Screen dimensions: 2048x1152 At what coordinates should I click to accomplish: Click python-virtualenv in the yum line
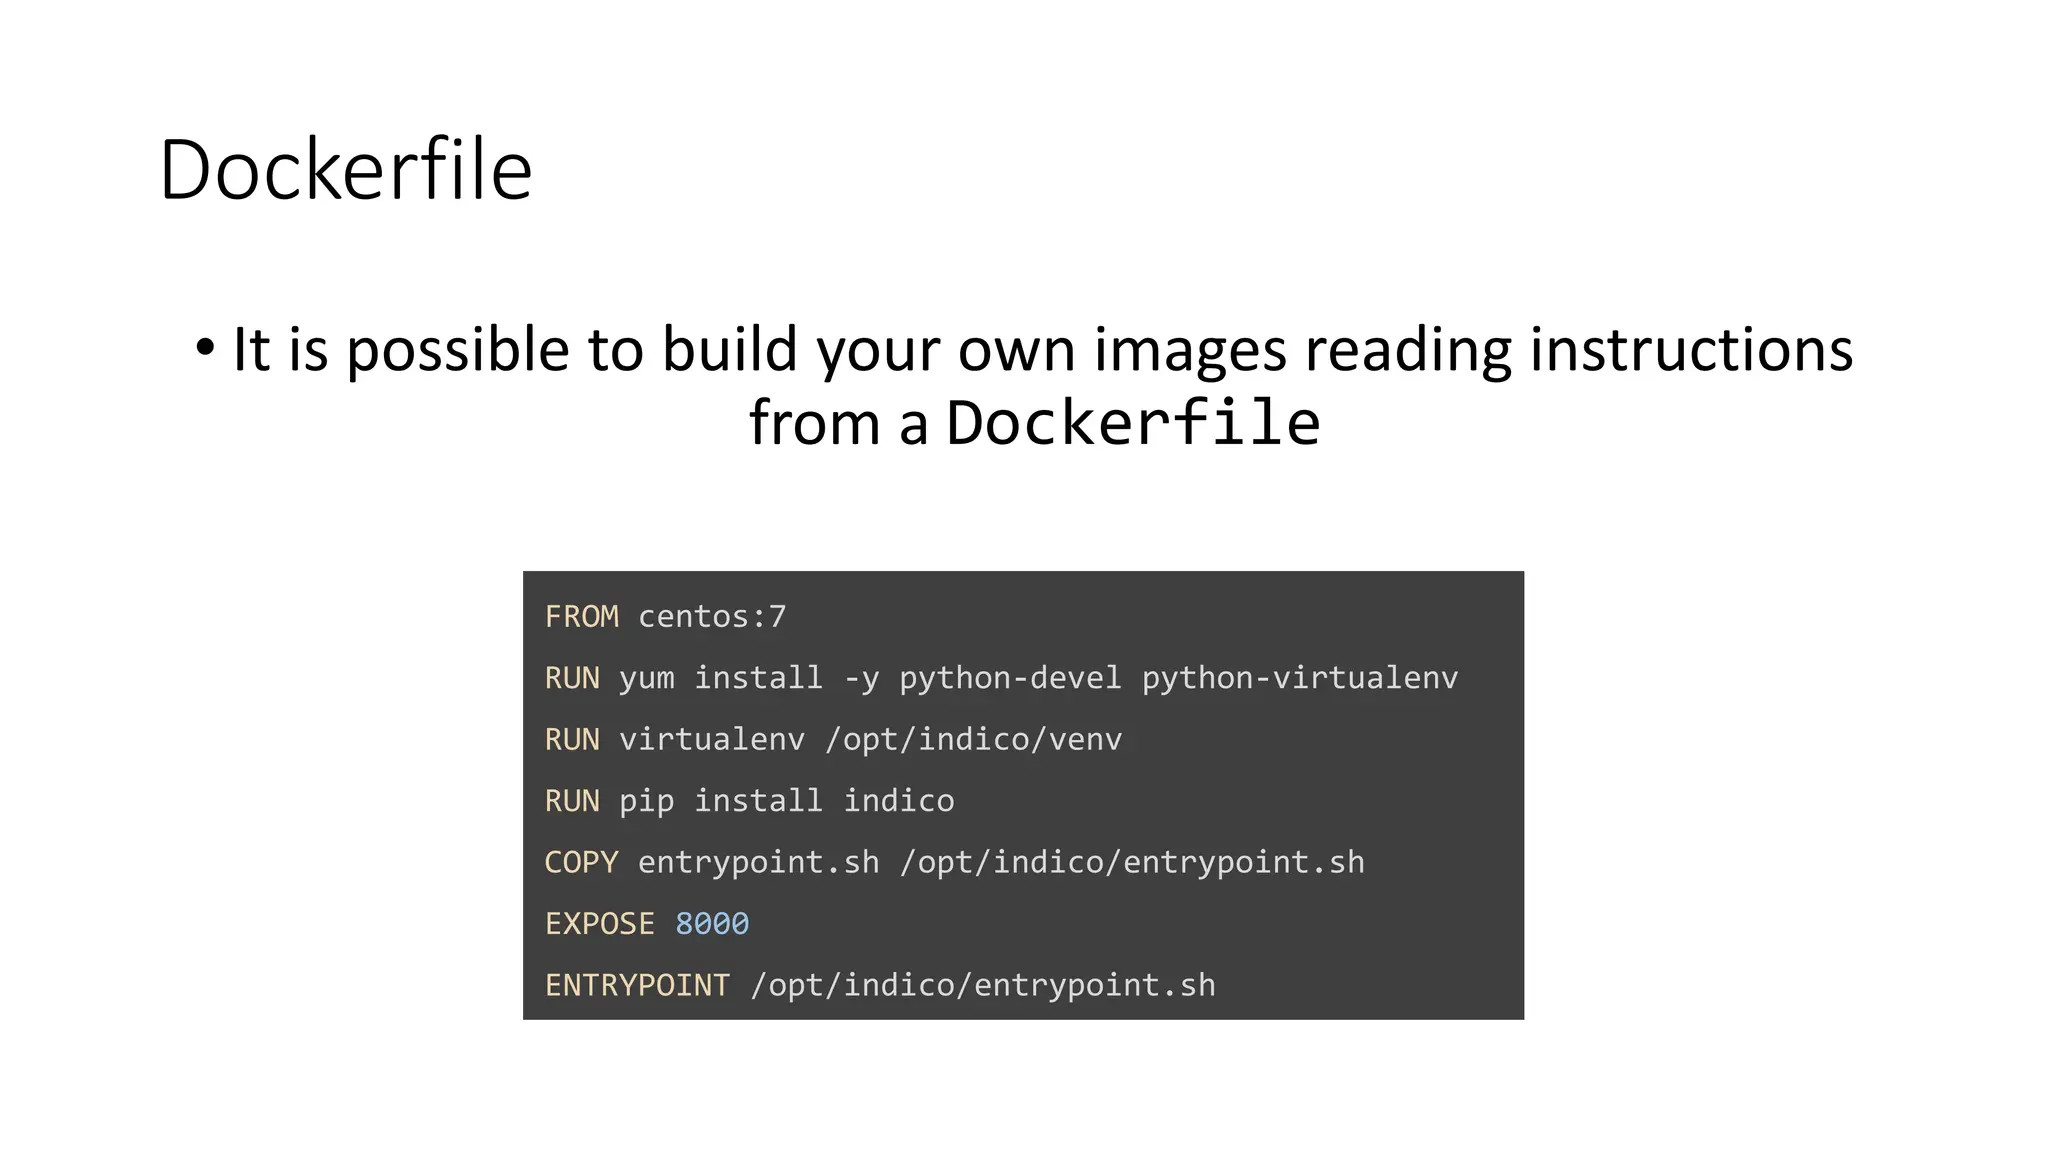(1299, 678)
